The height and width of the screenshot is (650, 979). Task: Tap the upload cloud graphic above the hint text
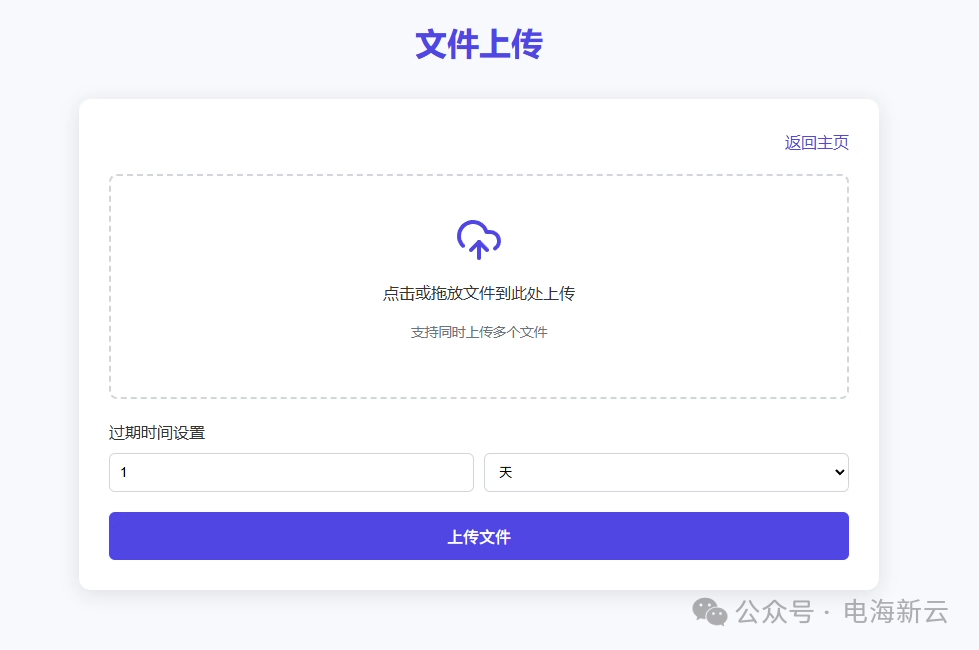(478, 238)
